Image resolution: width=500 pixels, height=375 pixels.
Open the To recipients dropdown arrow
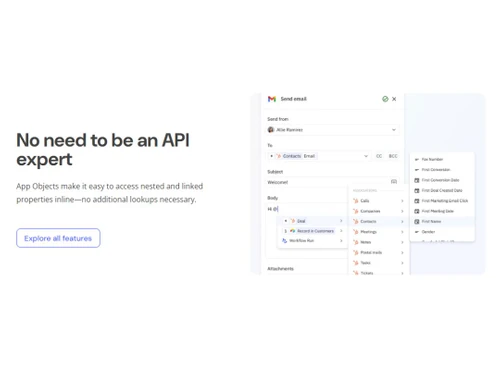click(366, 156)
